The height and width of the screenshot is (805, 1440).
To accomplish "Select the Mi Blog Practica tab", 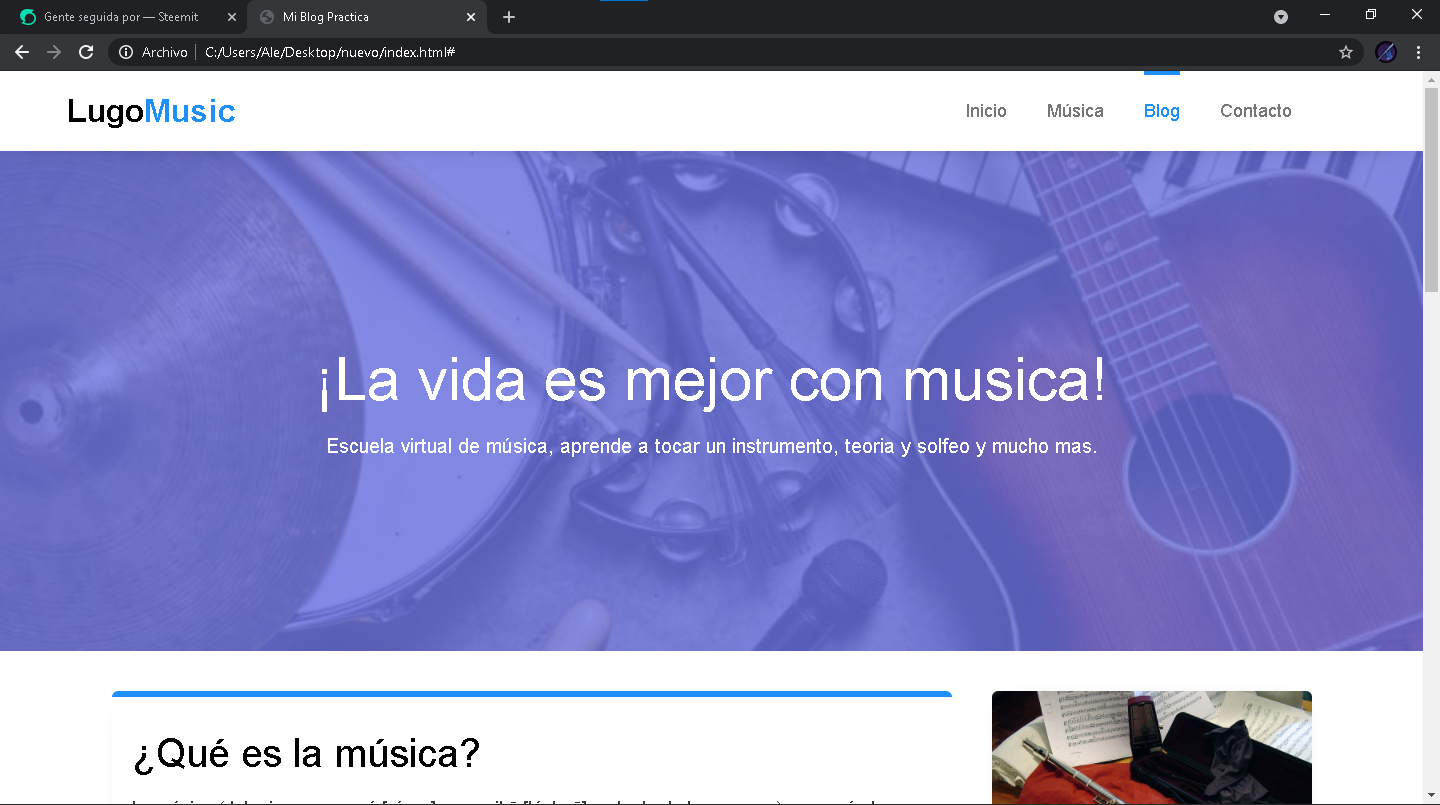I will pyautogui.click(x=366, y=17).
